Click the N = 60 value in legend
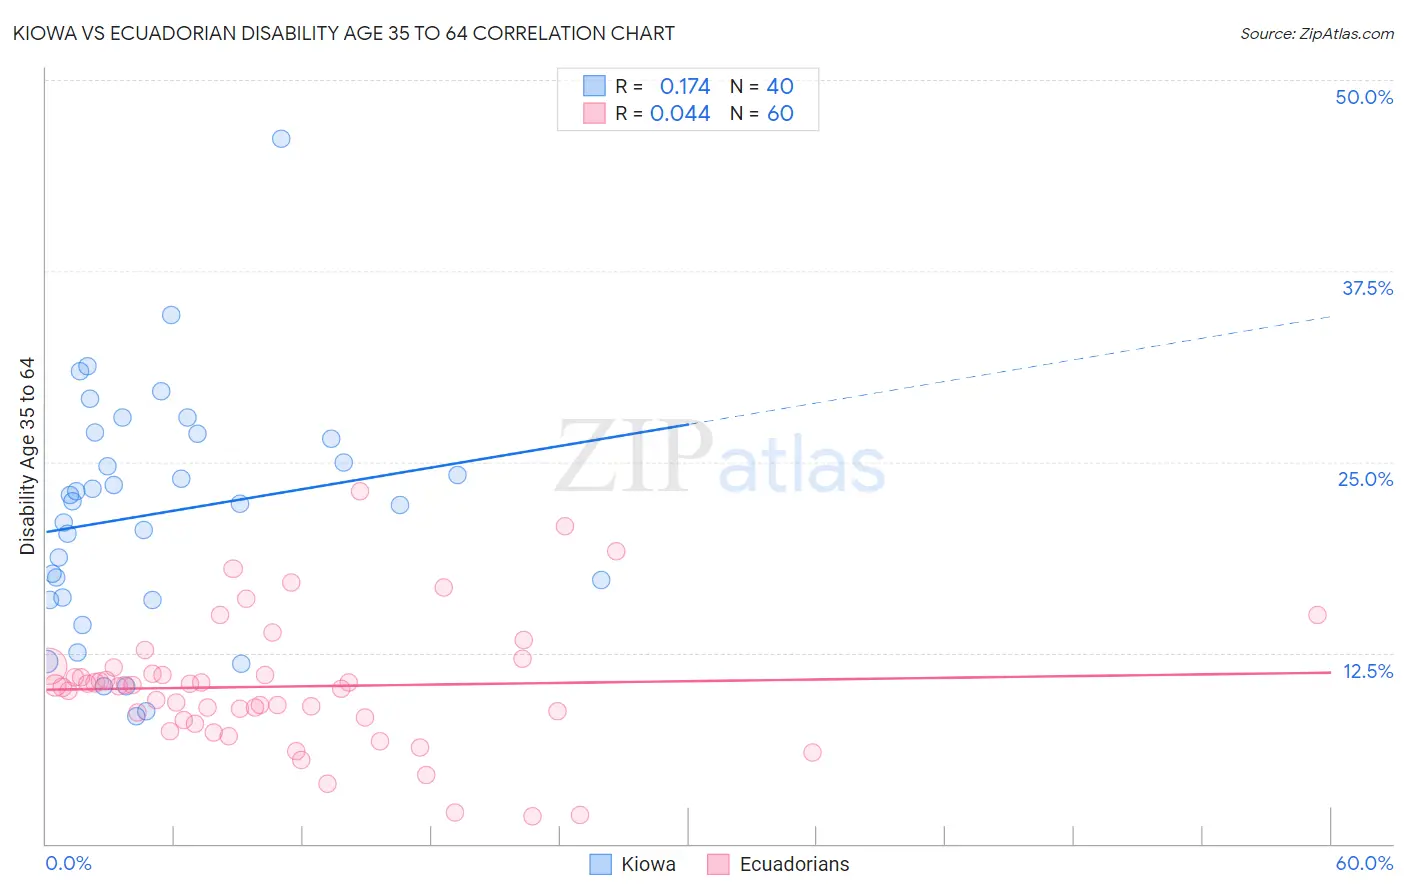This screenshot has height=892, width=1406. [x=762, y=113]
